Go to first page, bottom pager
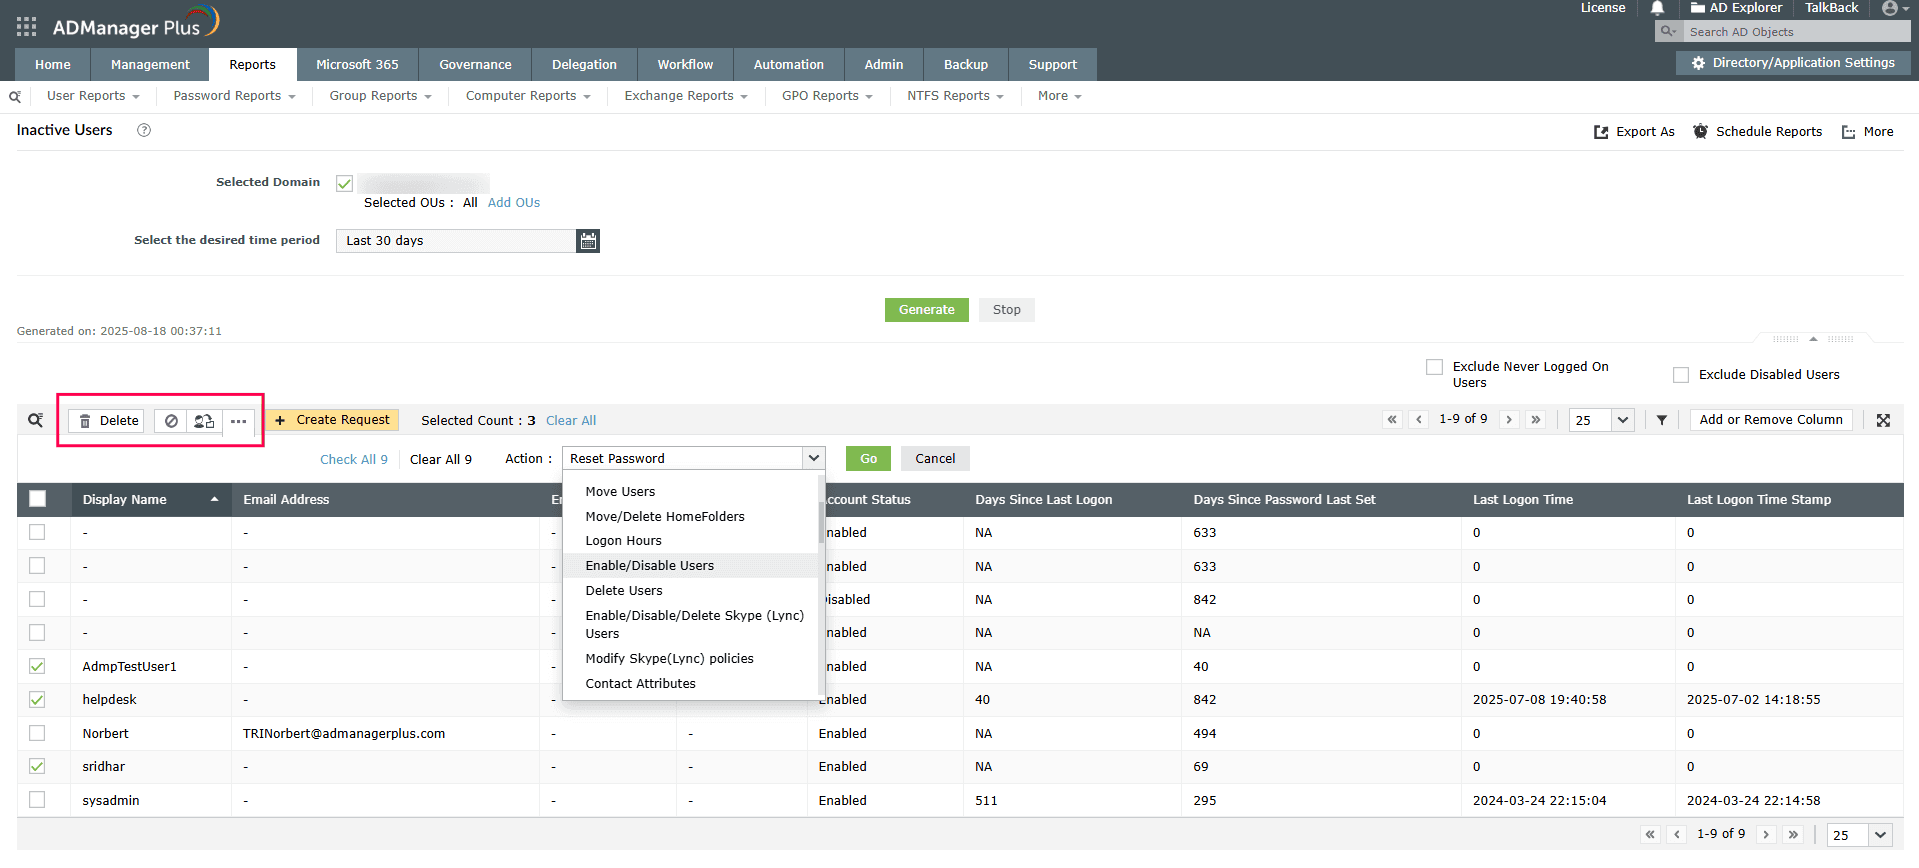Image resolution: width=1919 pixels, height=868 pixels. (x=1650, y=834)
